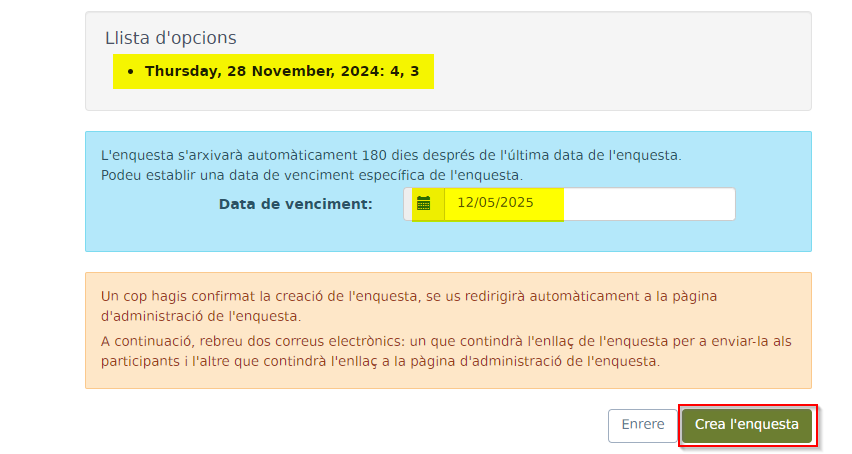Click 'd'administració de l'enquesta.' line in orange panel
This screenshot has height=454, width=852.
(x=201, y=316)
